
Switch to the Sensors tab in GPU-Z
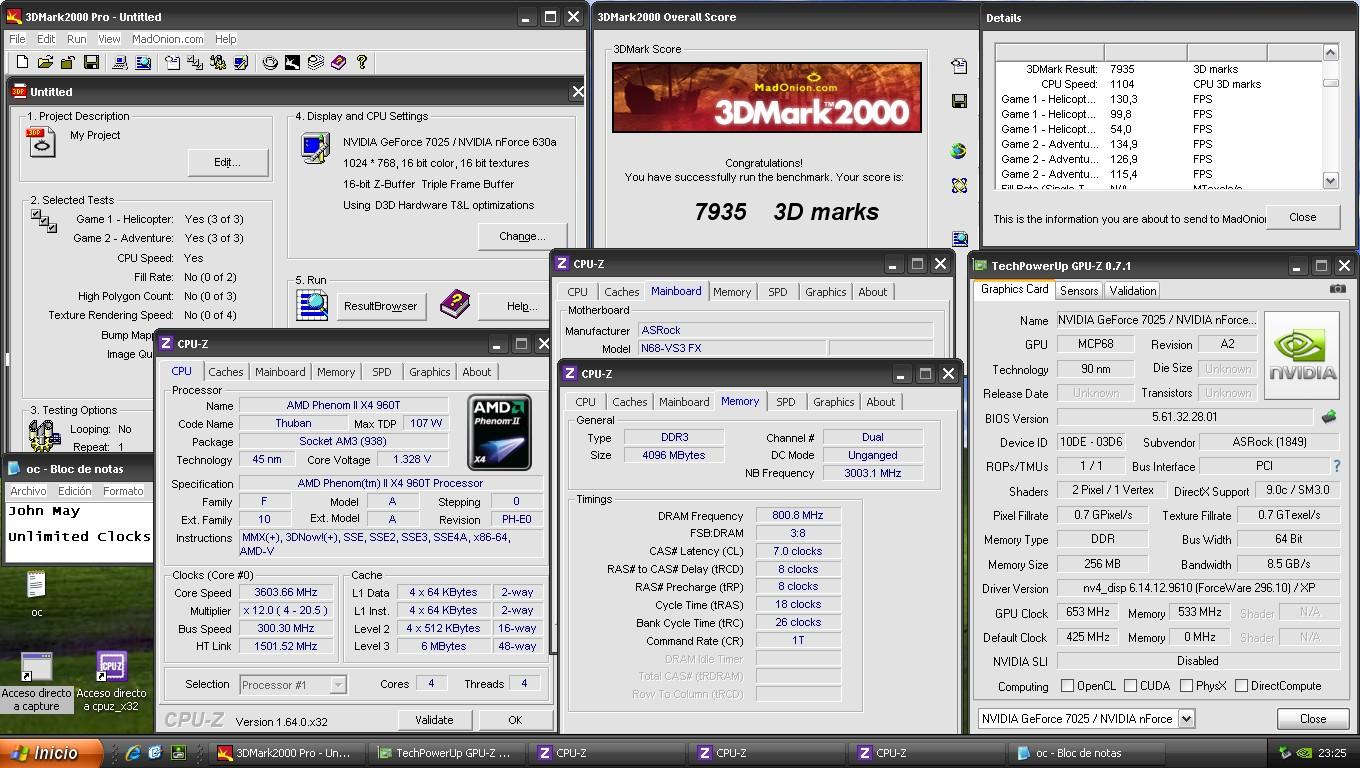coord(1079,291)
